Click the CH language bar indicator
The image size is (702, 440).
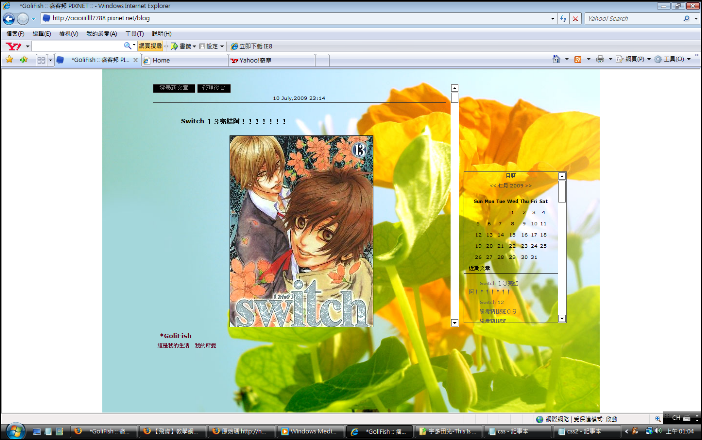tap(676, 418)
